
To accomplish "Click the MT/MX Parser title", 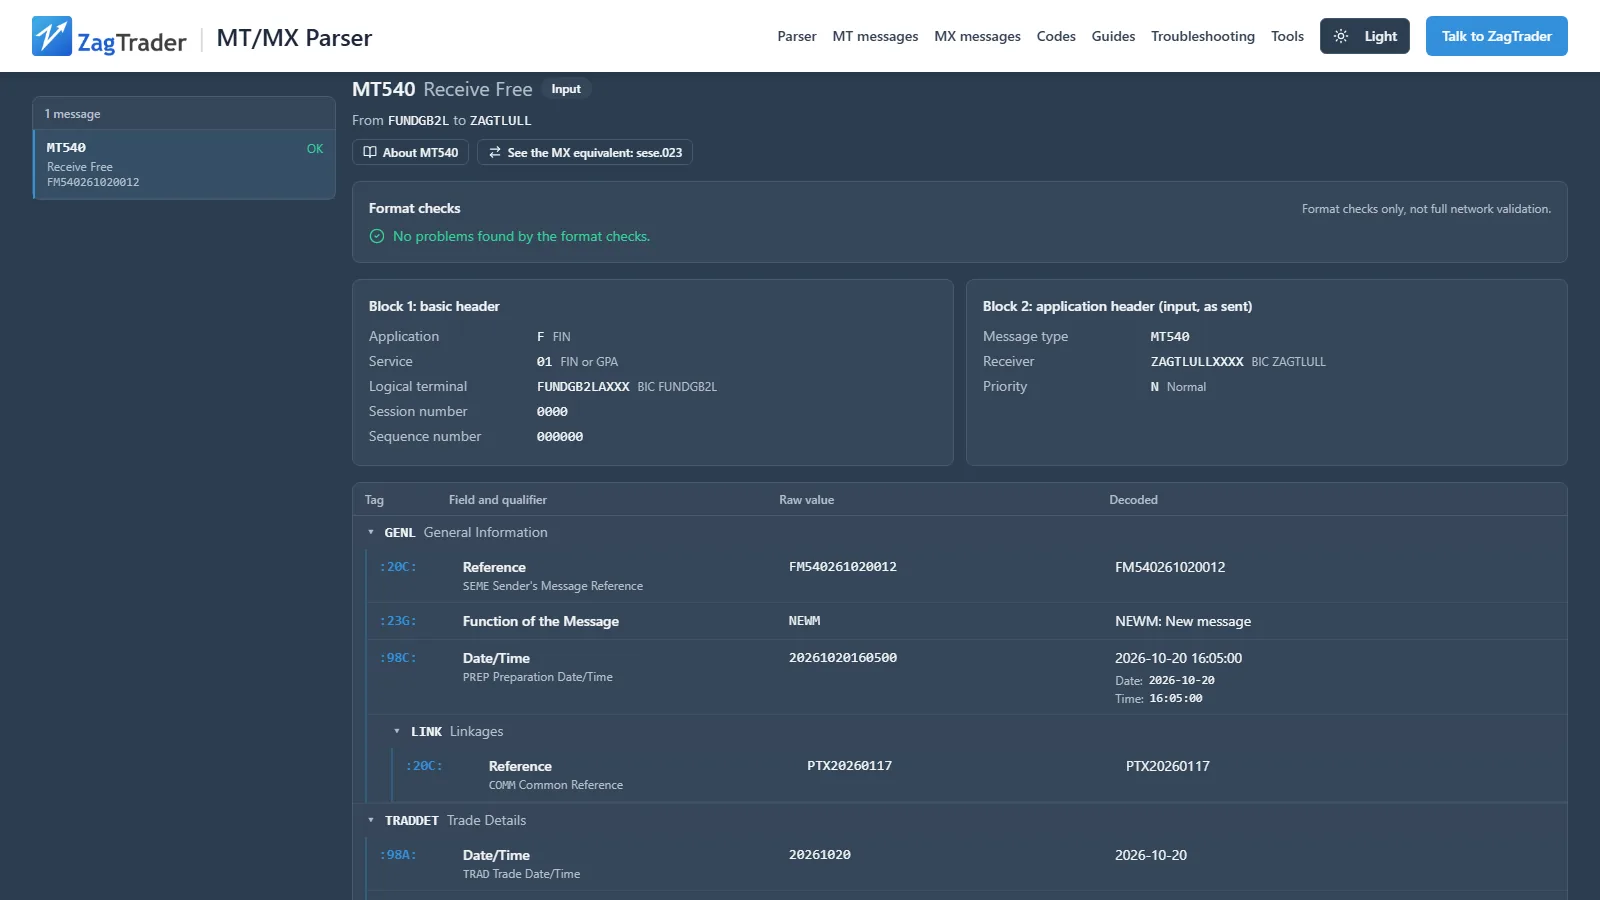I will (x=294, y=38).
